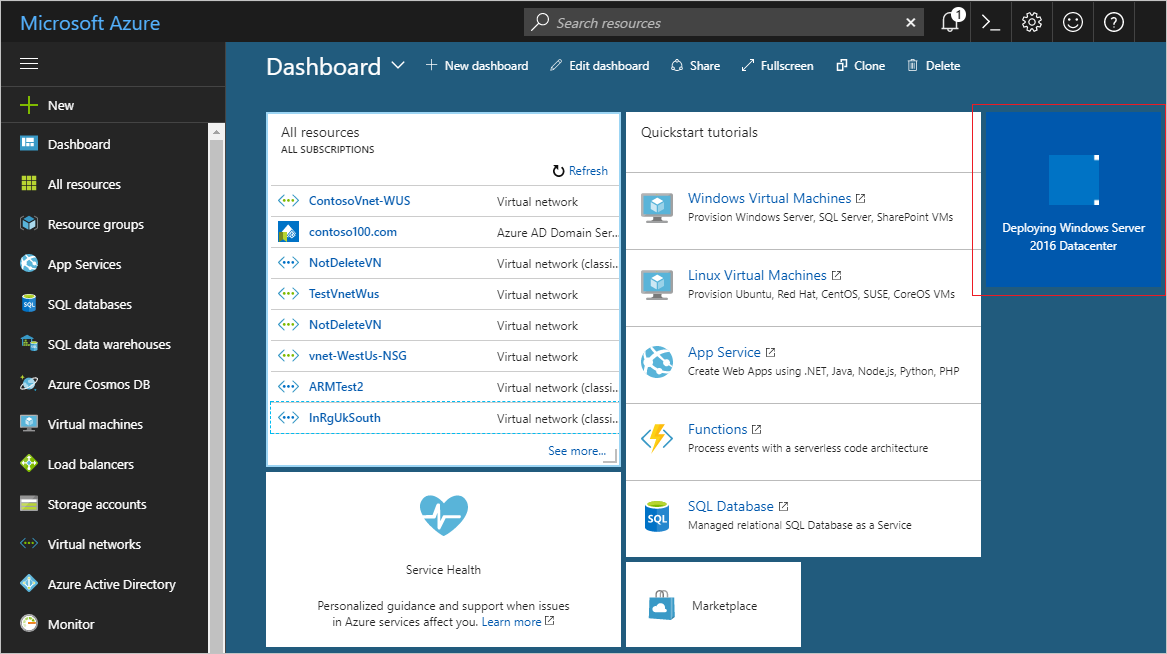This screenshot has width=1167, height=654.
Task: Open the TestVnetWus resource
Action: 344,294
